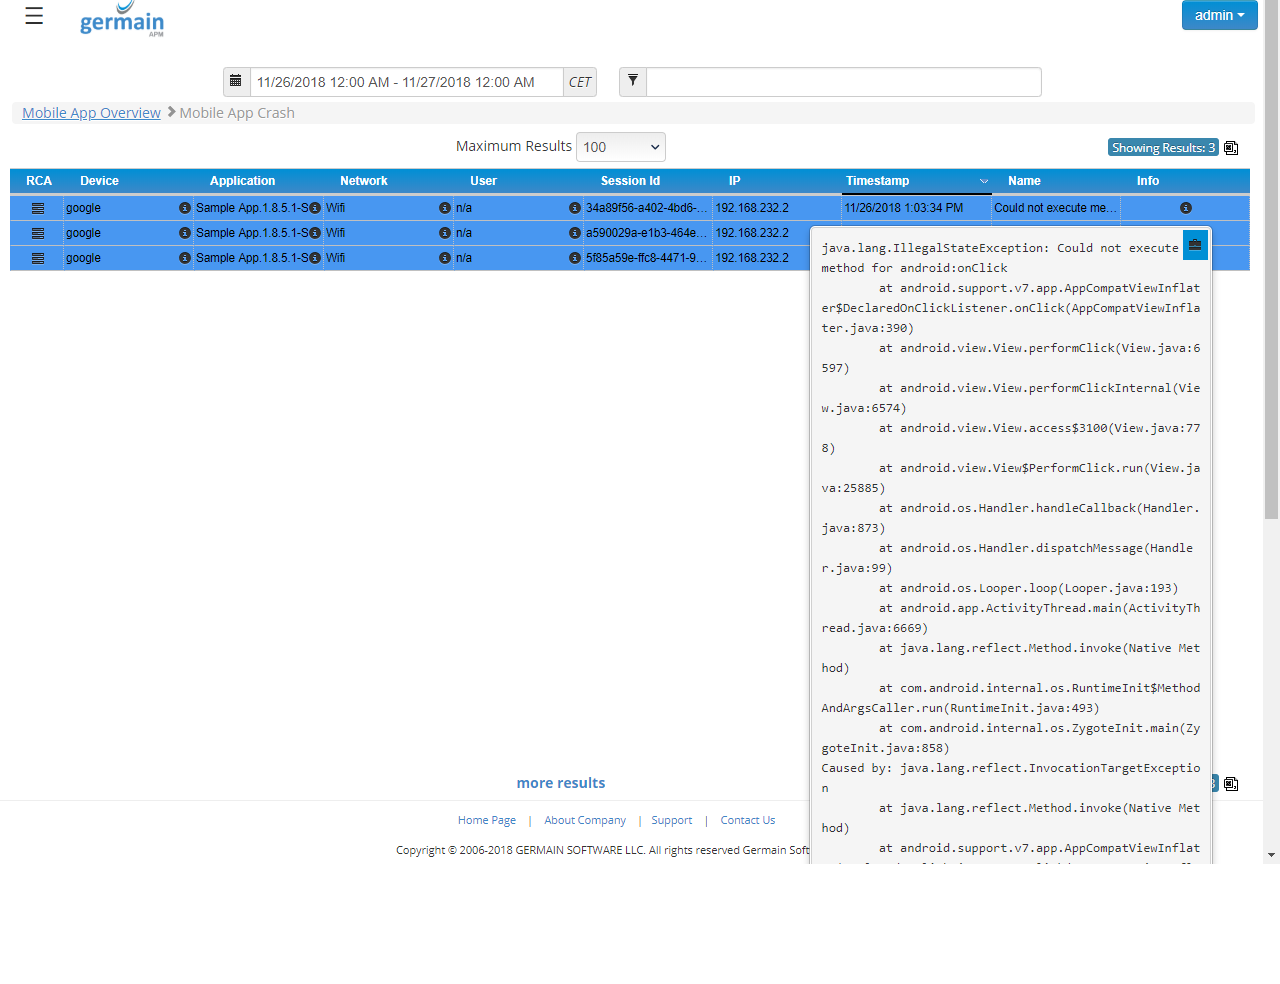Click session info icon before 34a89f56 session
Image resolution: width=1280 pixels, height=984 pixels.
pyautogui.click(x=575, y=208)
